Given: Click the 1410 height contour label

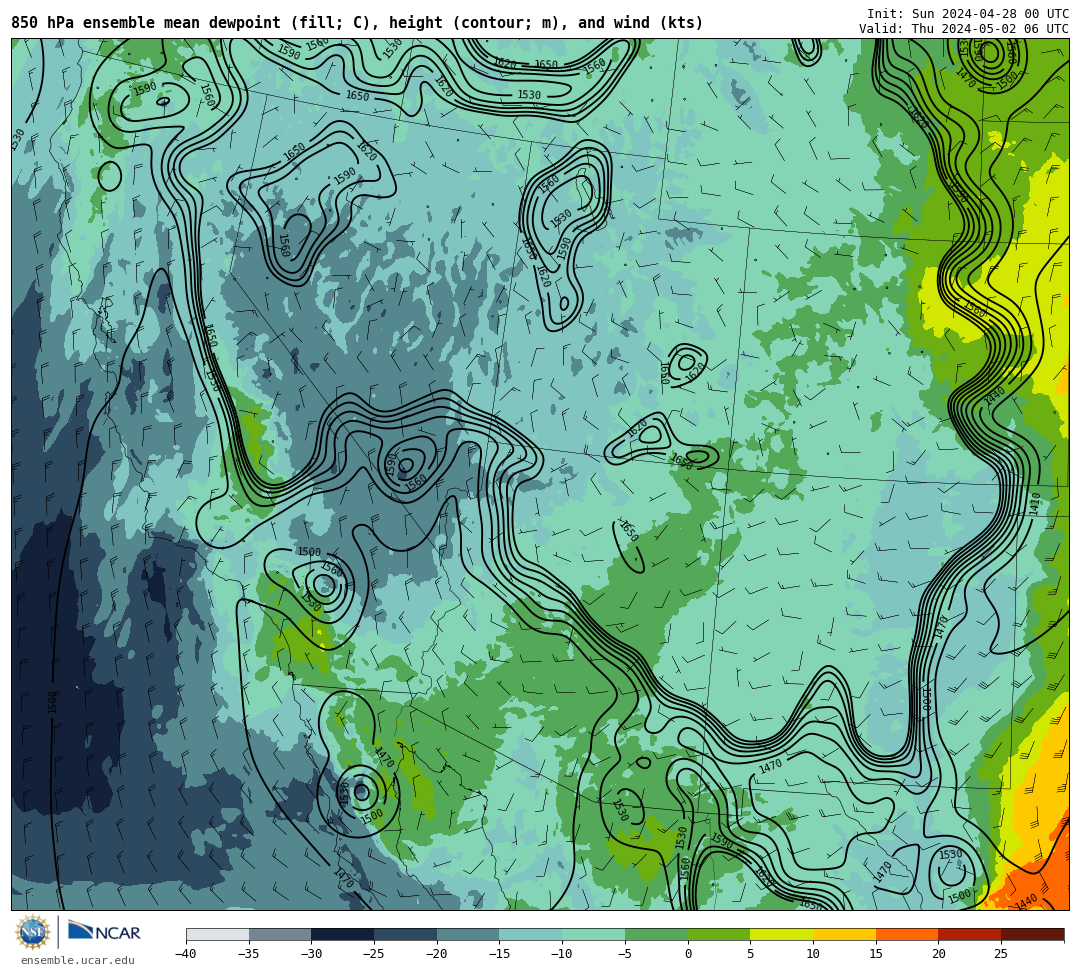Looking at the screenshot, I should pyautogui.click(x=1035, y=504).
